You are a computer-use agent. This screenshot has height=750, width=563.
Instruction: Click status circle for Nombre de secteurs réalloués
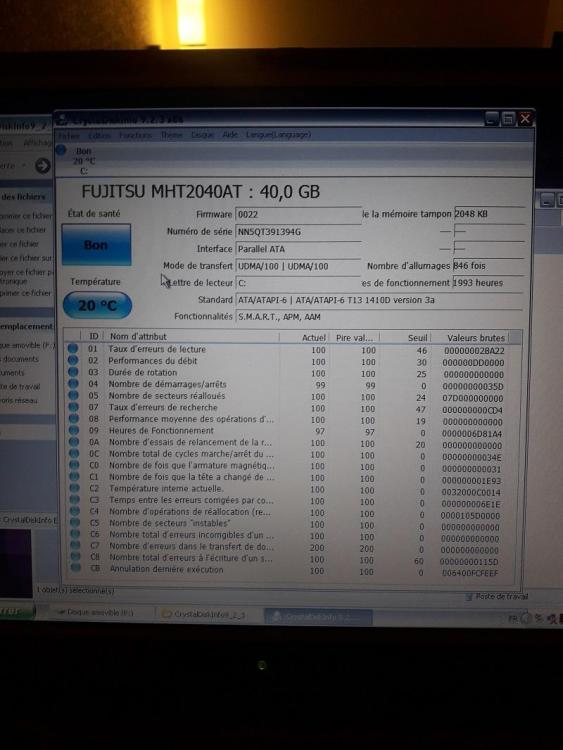coord(73,395)
